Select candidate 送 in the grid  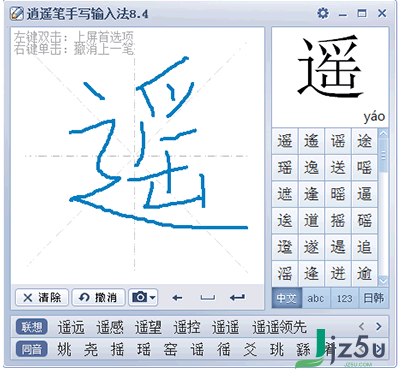[x=338, y=168]
